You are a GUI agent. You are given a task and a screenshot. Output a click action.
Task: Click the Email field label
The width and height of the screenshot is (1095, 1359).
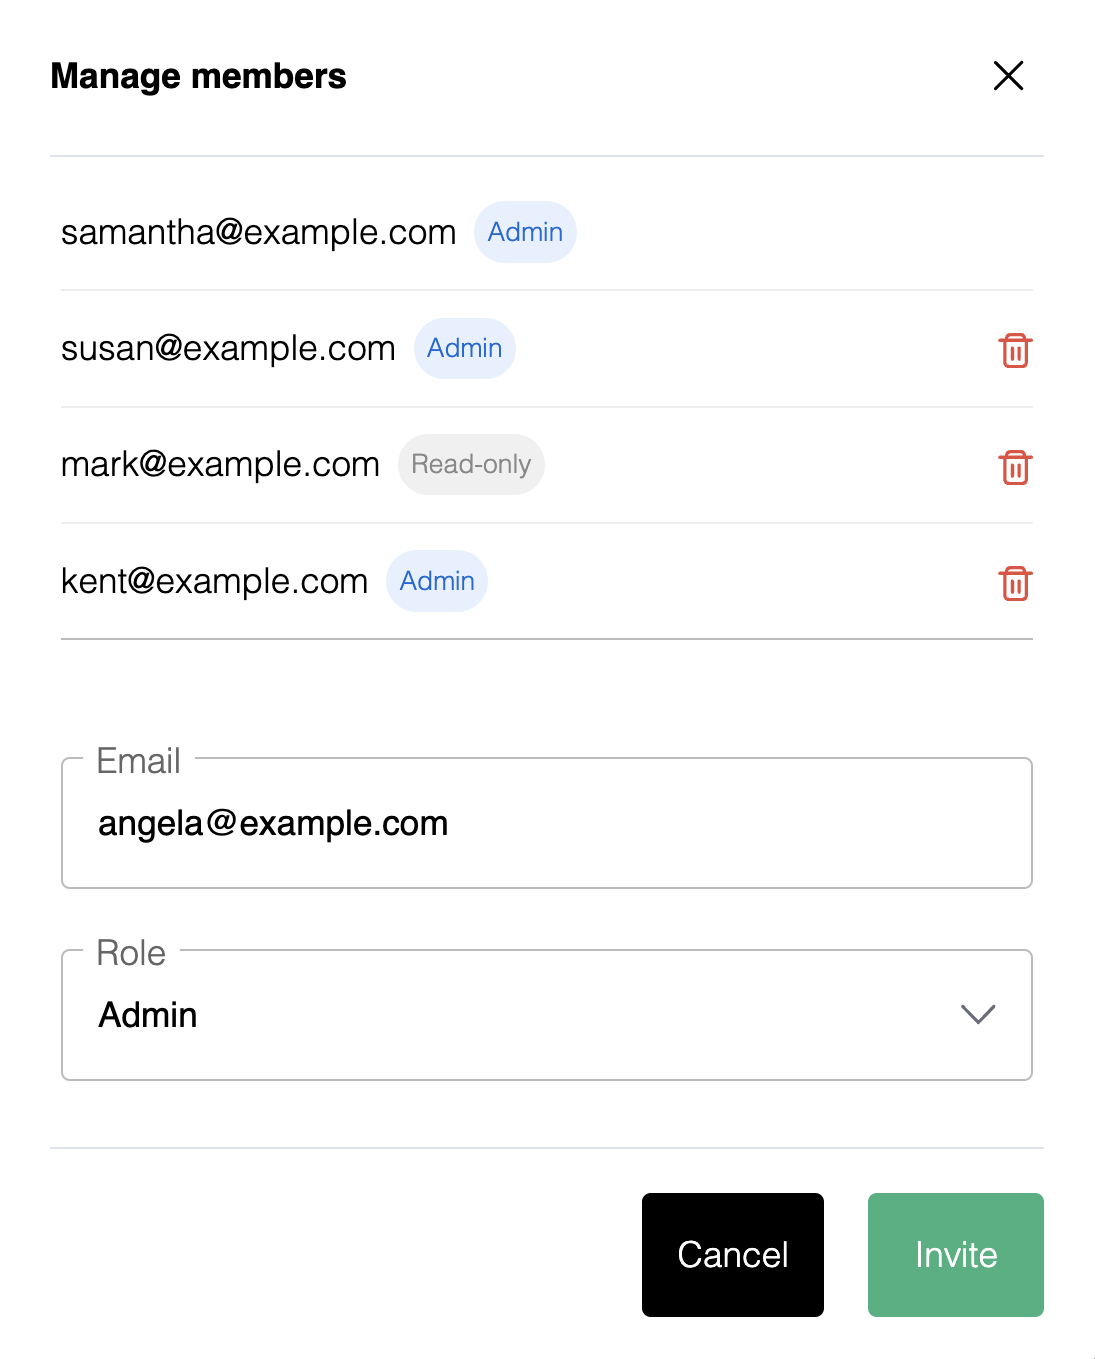coord(138,761)
